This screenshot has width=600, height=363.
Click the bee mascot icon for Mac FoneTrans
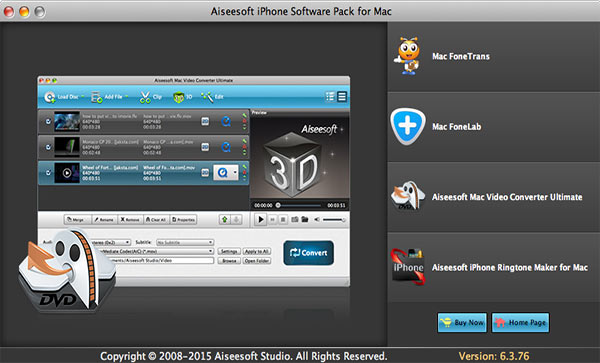click(x=408, y=56)
